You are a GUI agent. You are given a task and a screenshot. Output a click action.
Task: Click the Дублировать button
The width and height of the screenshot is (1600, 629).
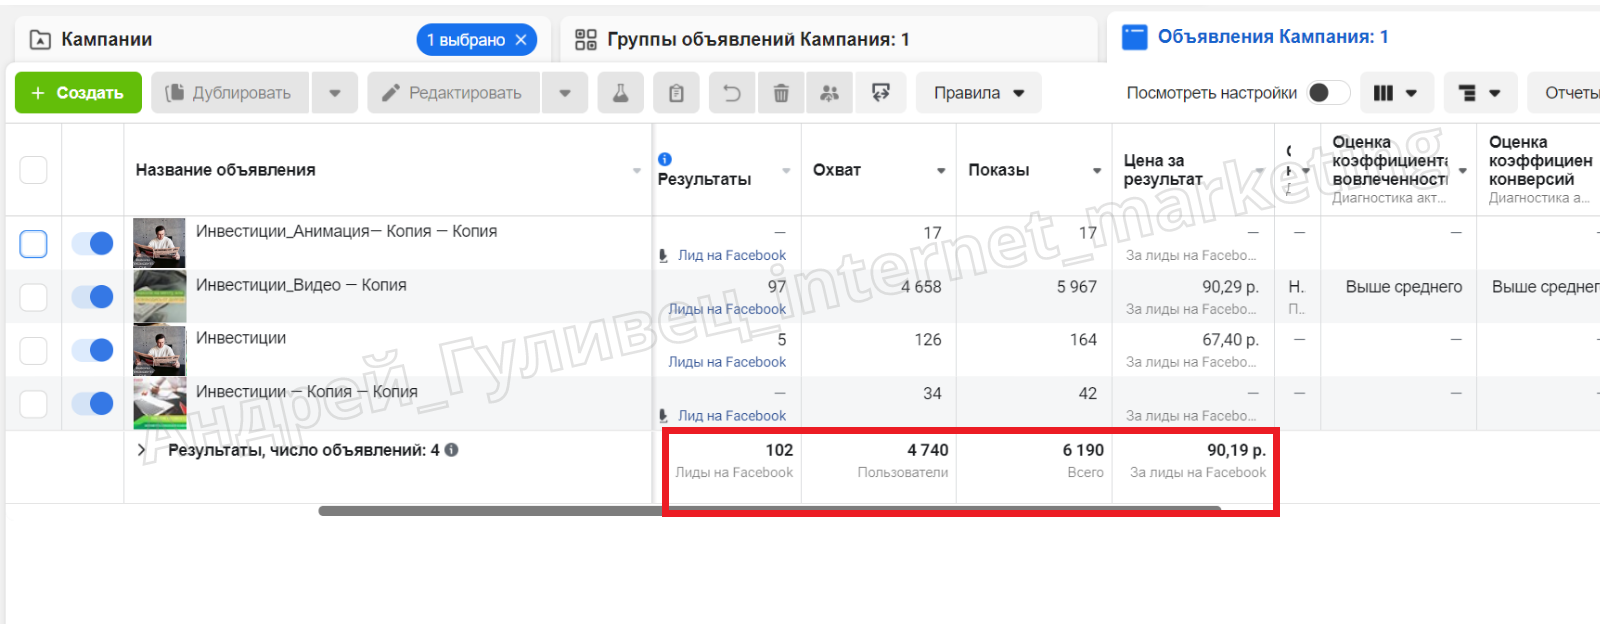coord(231,93)
